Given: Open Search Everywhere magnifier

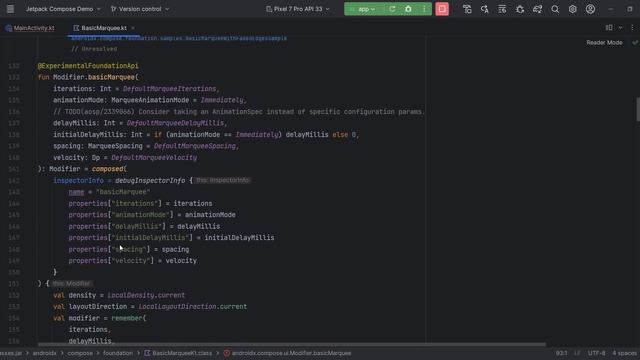Looking at the screenshot, I should (555, 9).
